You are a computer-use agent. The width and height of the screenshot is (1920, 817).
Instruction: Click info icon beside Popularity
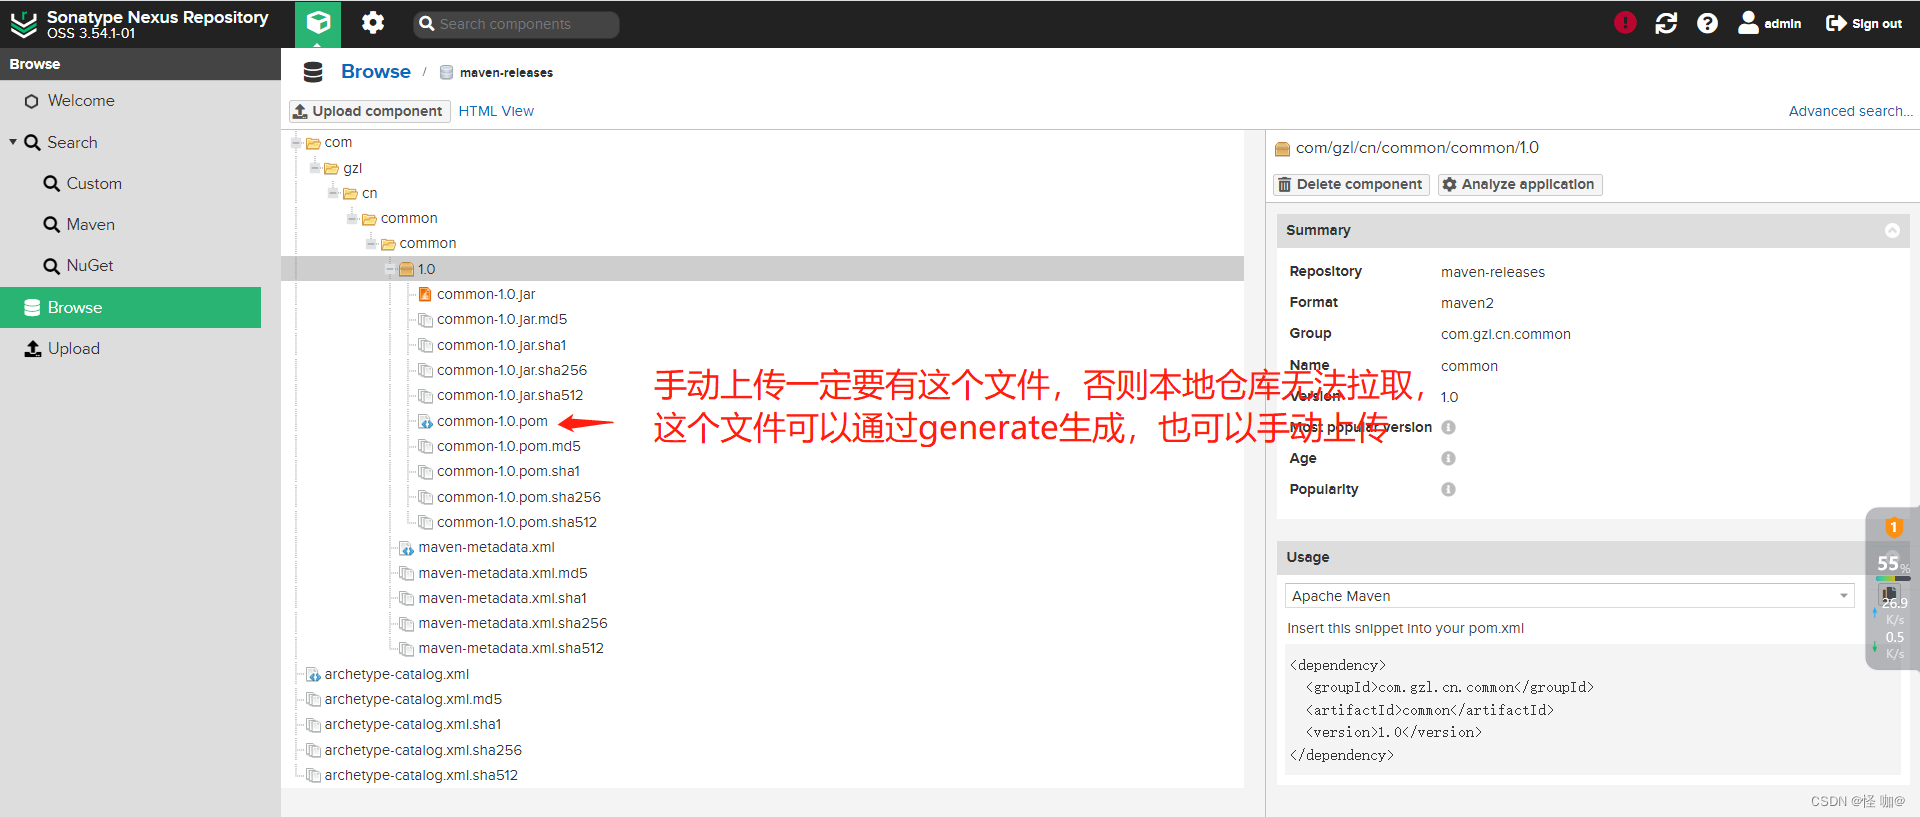[1448, 489]
